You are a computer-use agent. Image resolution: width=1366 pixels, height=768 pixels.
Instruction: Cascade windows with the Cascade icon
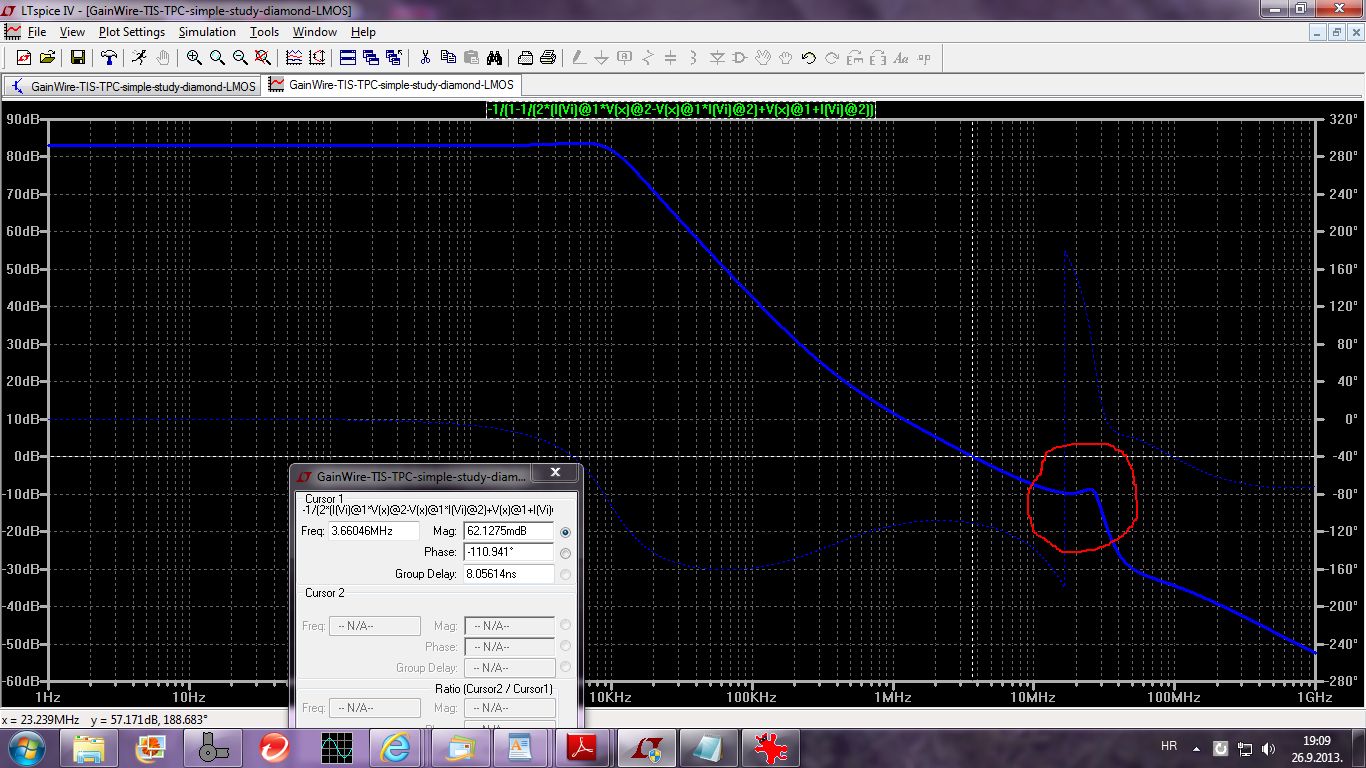click(370, 58)
